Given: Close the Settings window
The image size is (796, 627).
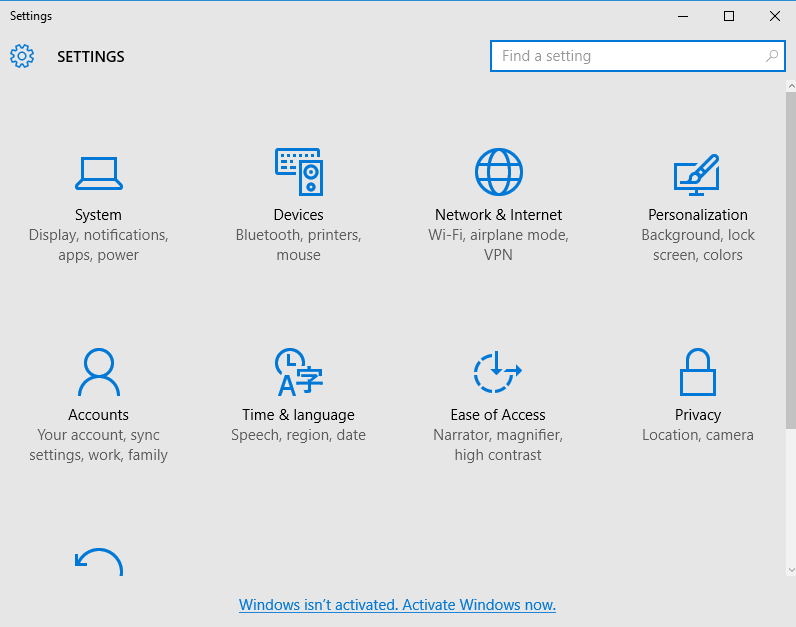Looking at the screenshot, I should (x=775, y=16).
